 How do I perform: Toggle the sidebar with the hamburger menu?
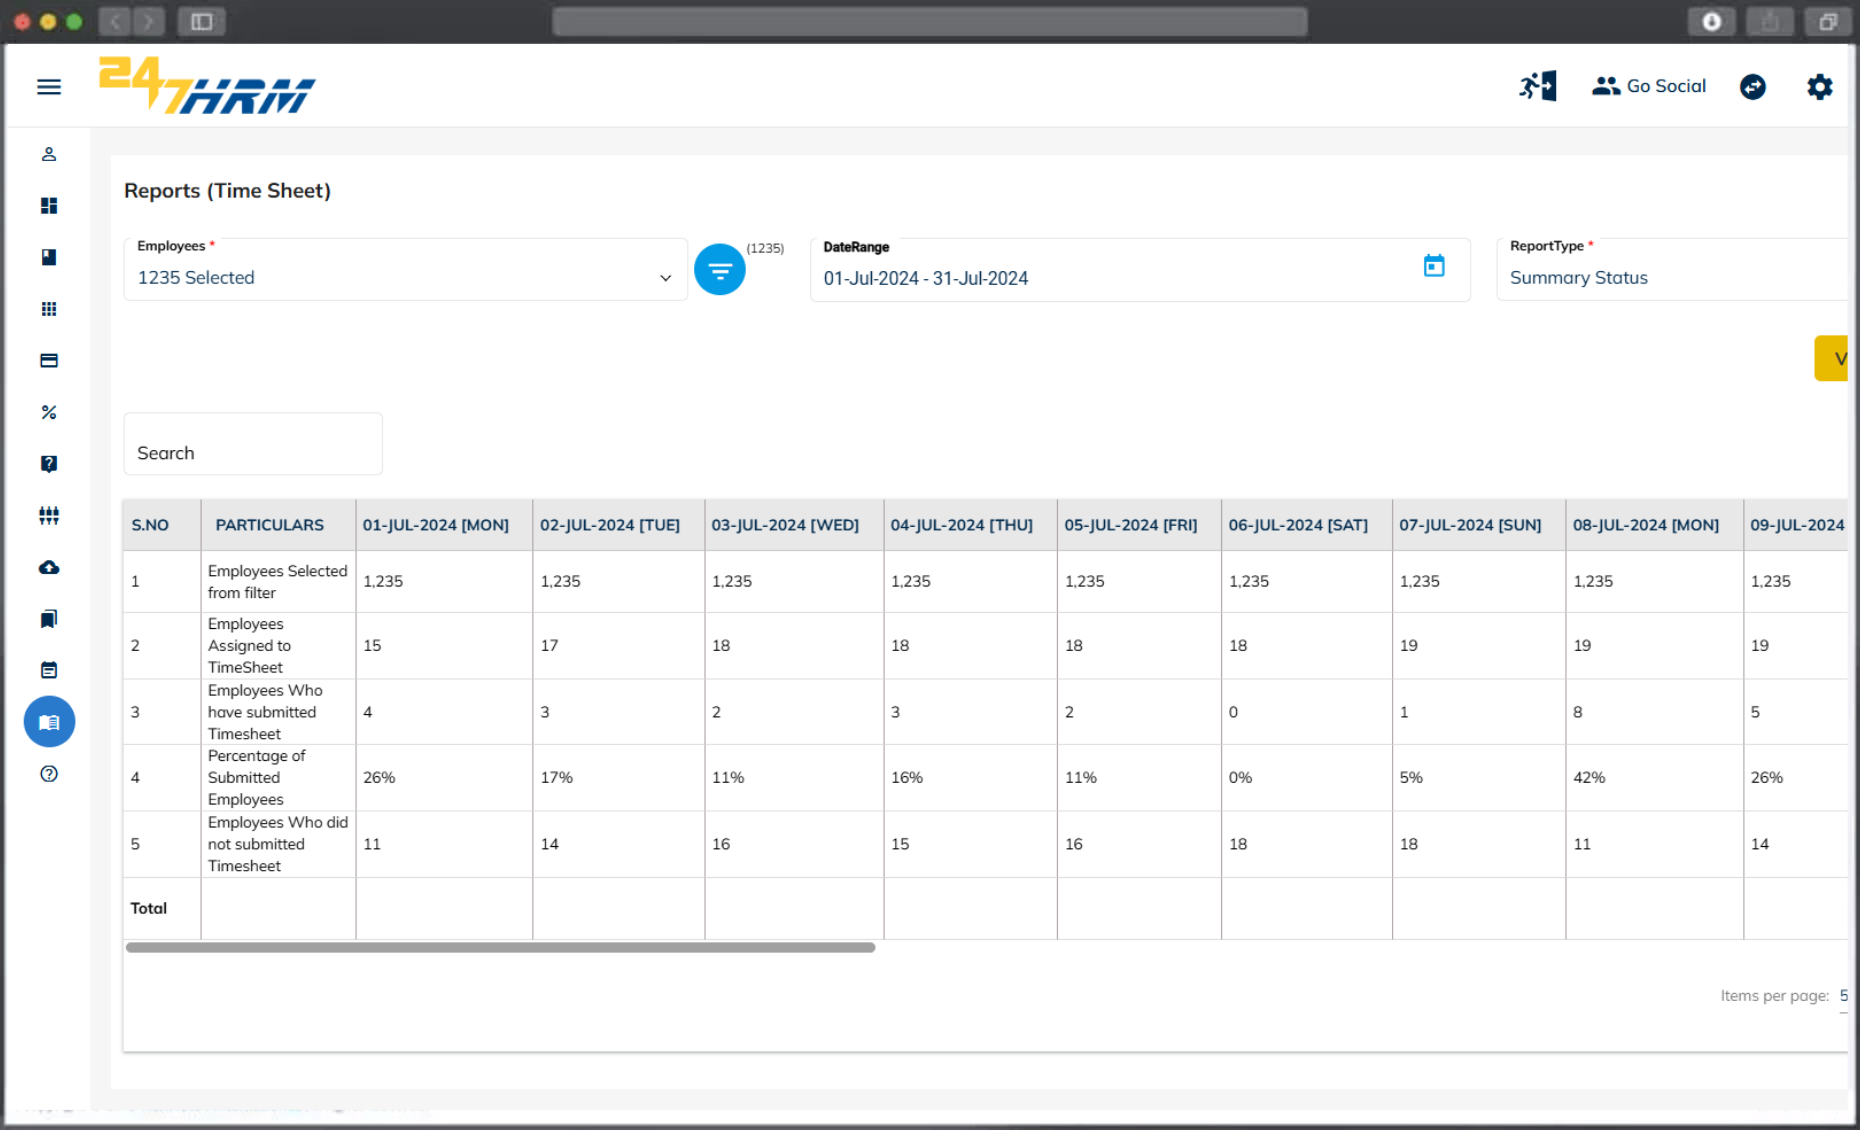tap(48, 87)
